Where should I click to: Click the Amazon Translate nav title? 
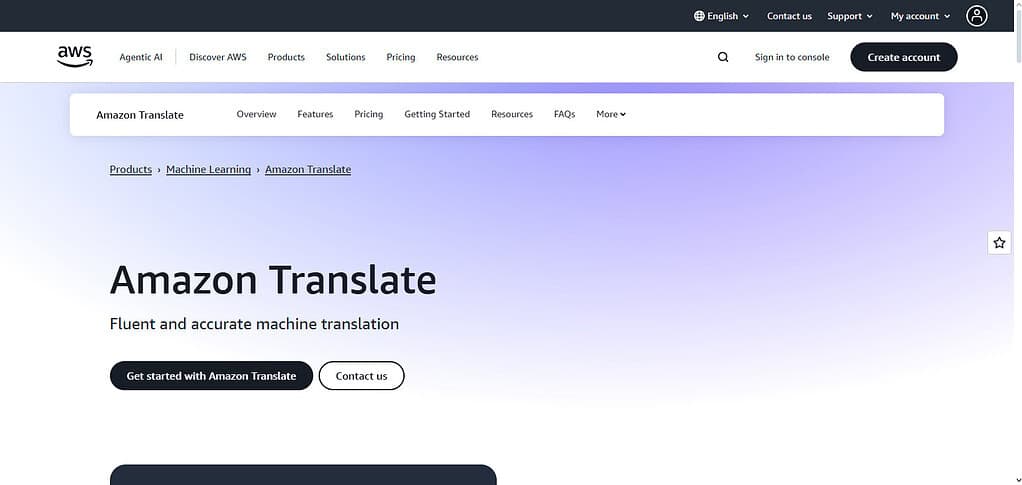tap(140, 115)
